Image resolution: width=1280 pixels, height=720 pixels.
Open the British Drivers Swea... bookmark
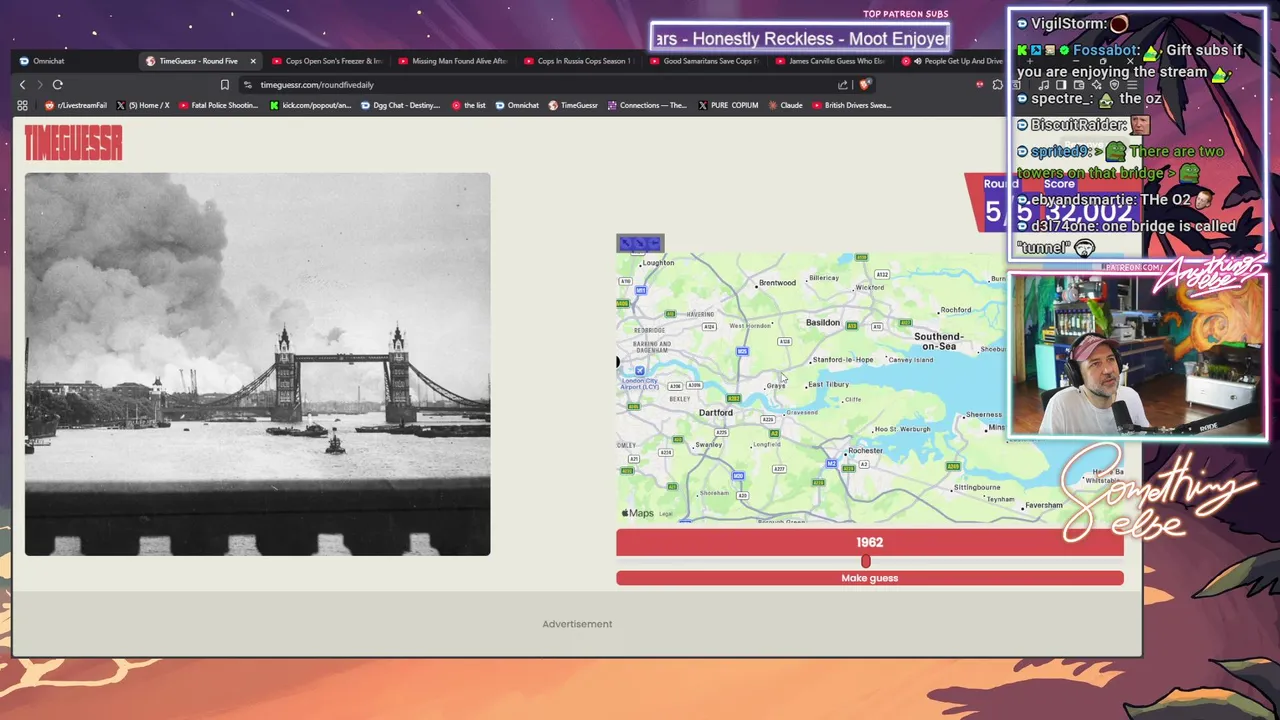tap(851, 105)
